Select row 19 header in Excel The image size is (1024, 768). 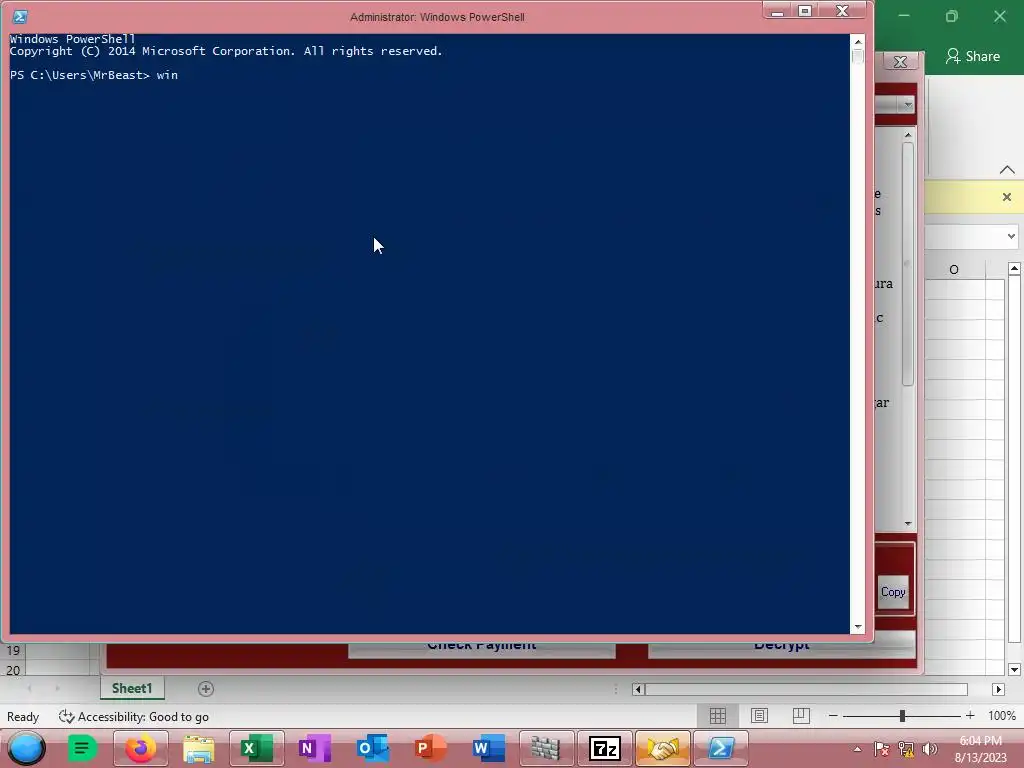tap(13, 650)
